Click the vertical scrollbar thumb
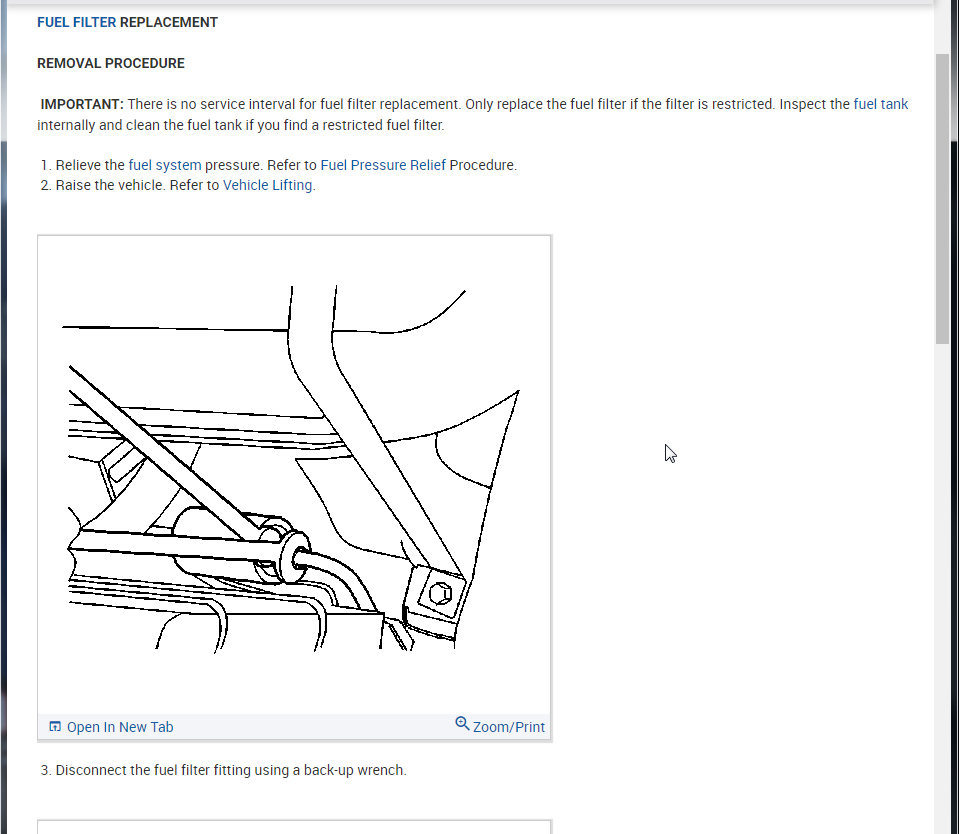The height and width of the screenshot is (834, 959). point(942,199)
